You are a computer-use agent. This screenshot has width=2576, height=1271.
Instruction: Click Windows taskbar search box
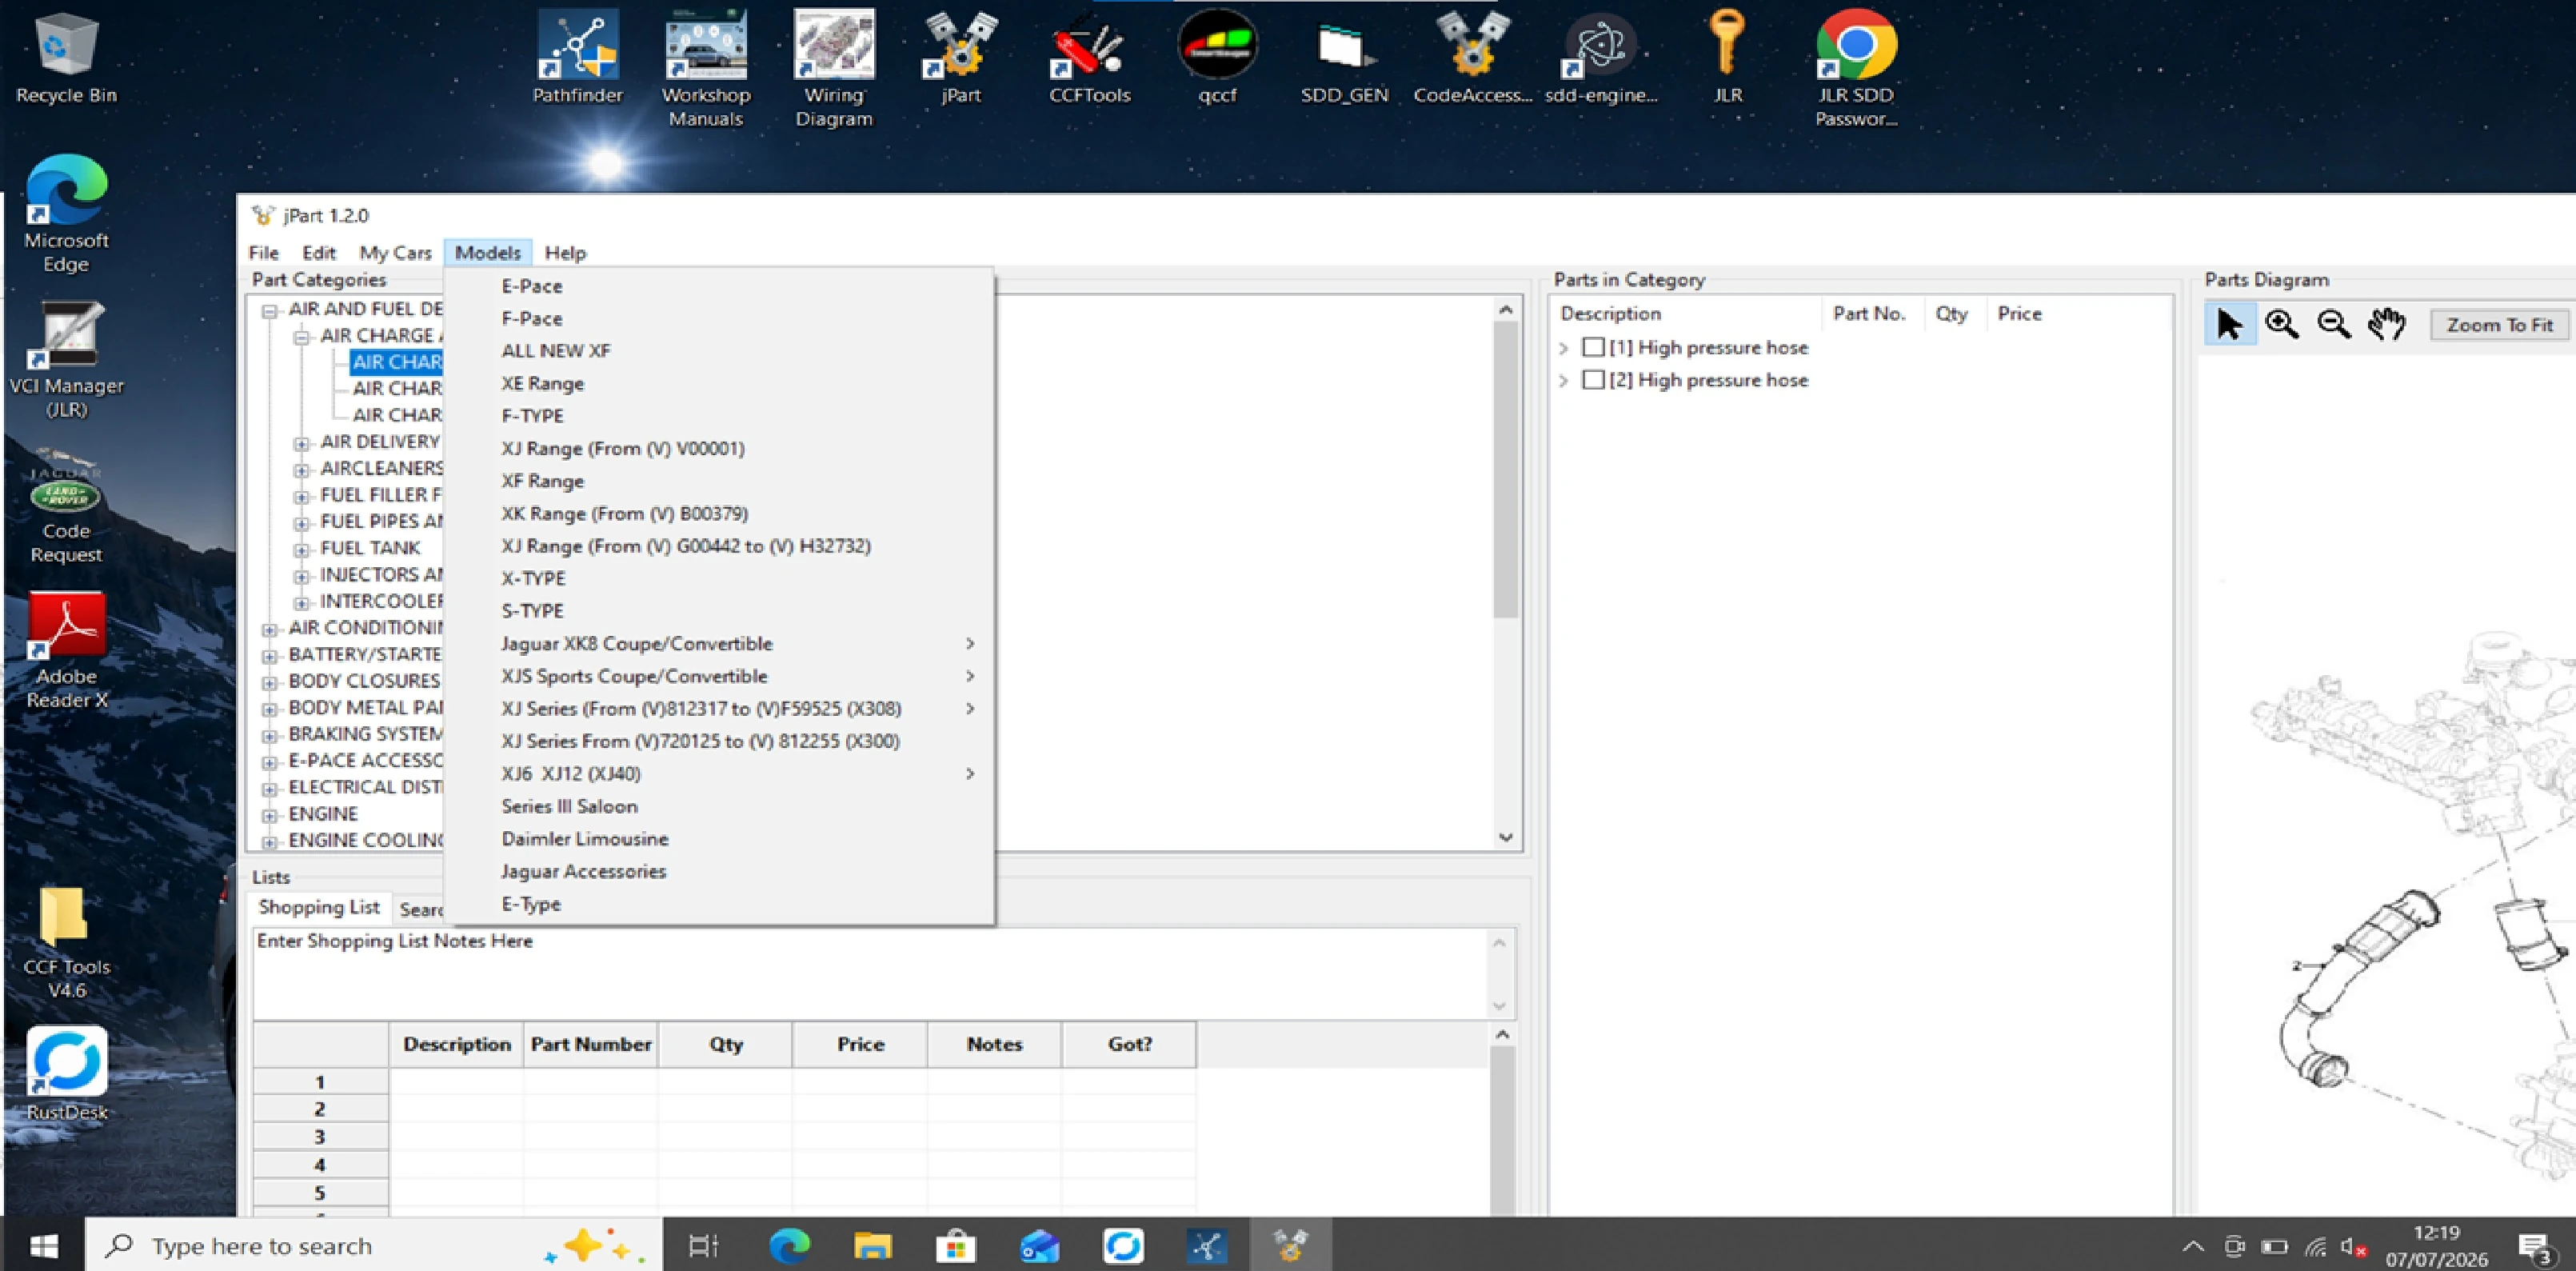[x=373, y=1245]
